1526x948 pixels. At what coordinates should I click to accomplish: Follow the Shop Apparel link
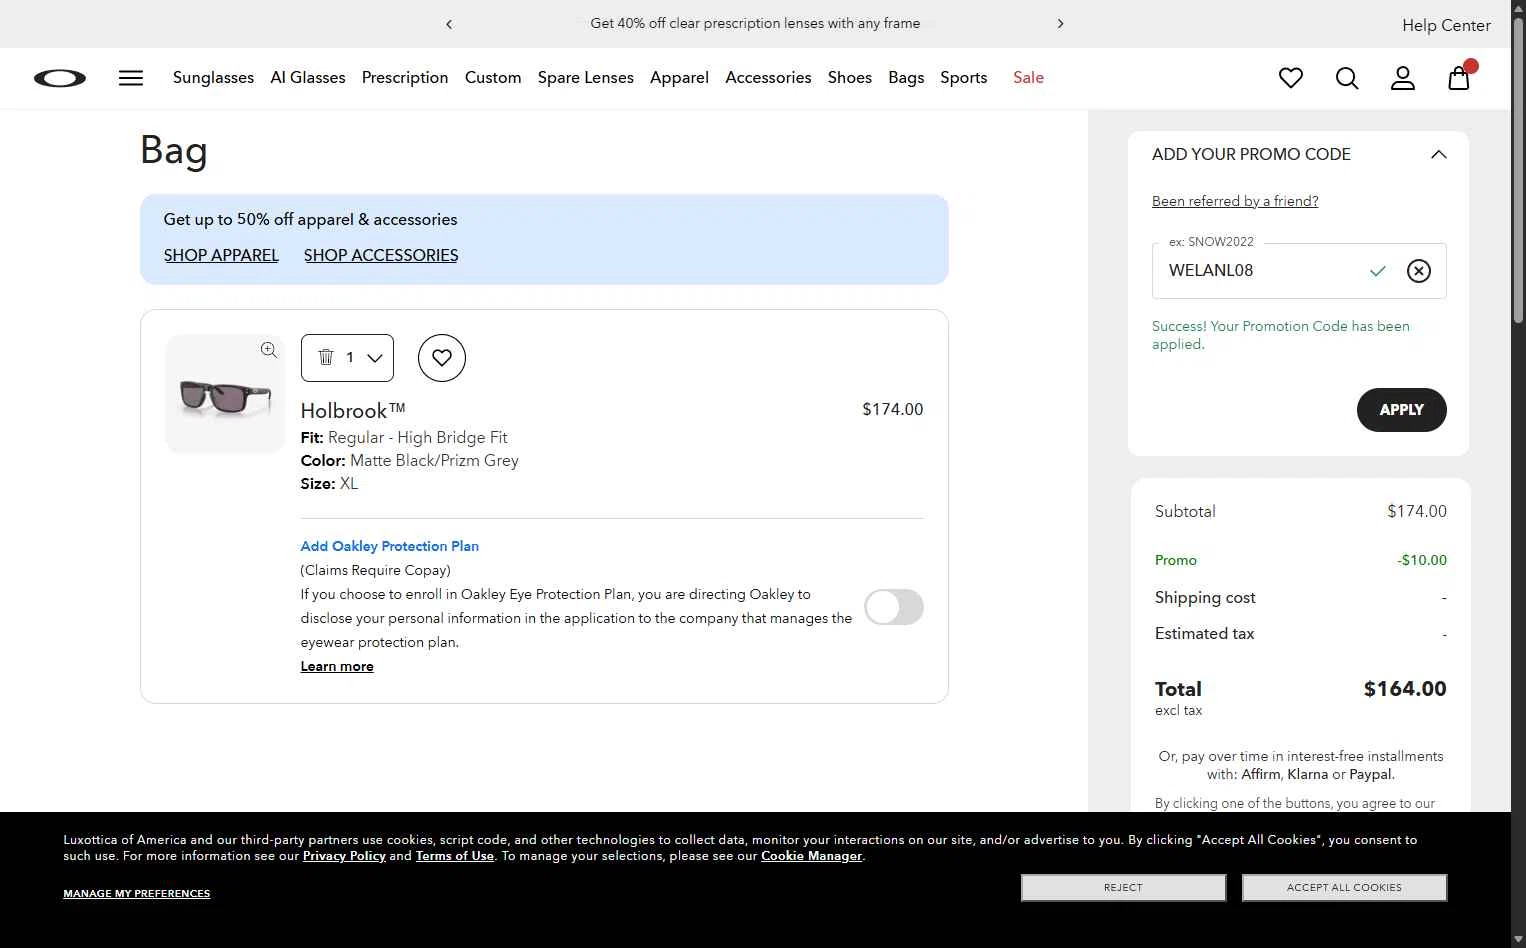[x=221, y=255]
